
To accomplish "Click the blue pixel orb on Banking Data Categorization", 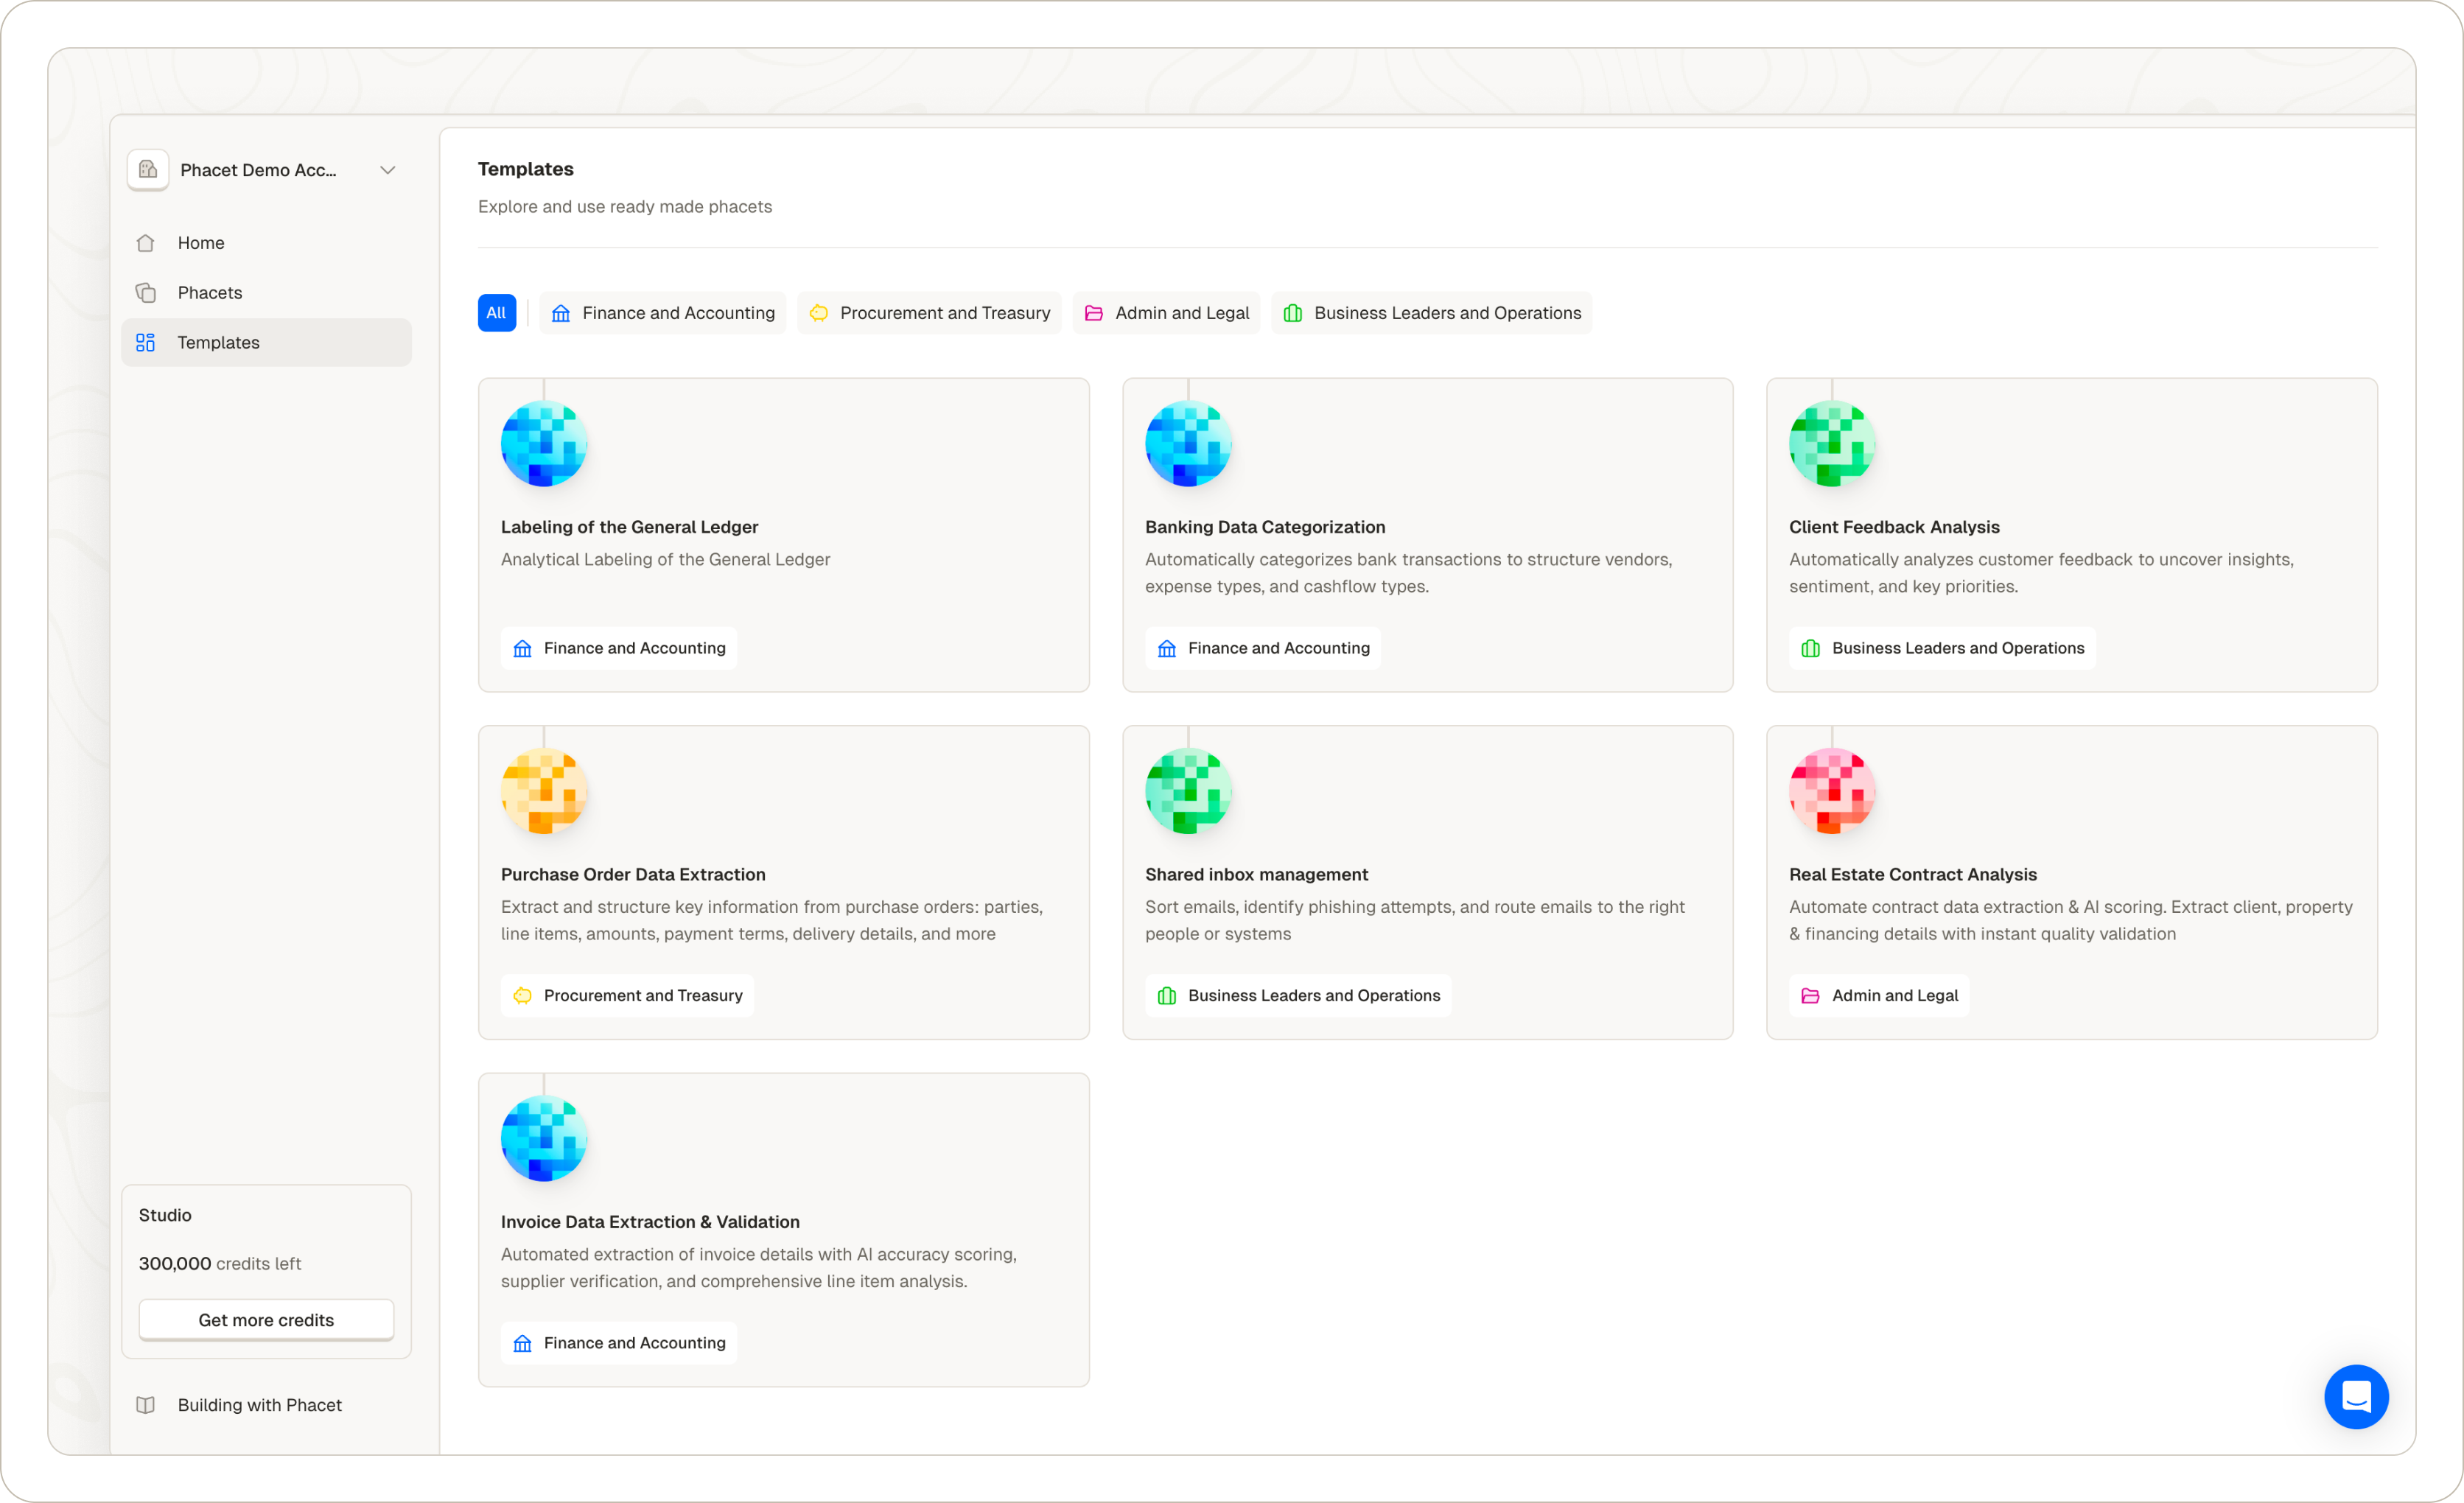I will click(x=1187, y=444).
